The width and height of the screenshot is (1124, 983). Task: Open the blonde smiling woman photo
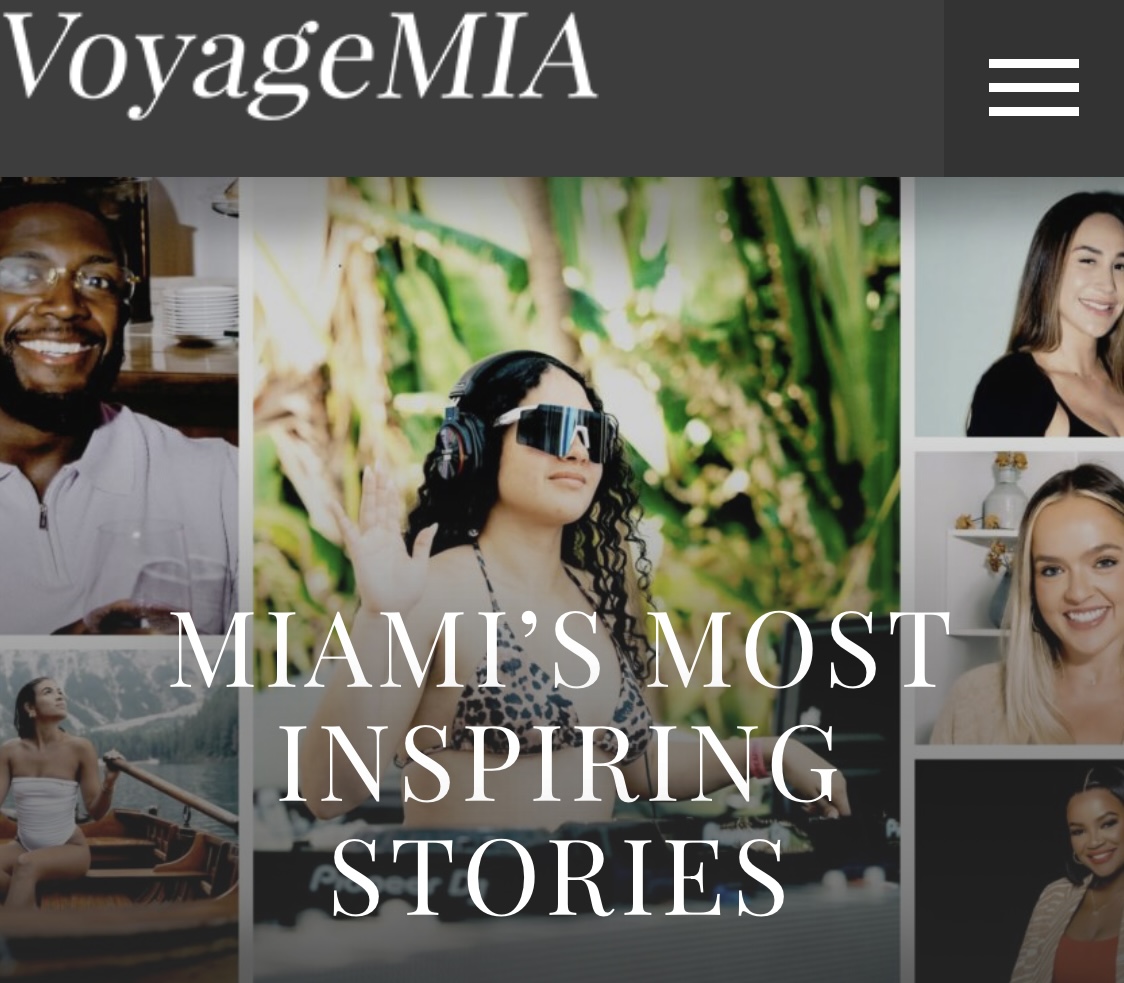coord(1019,597)
